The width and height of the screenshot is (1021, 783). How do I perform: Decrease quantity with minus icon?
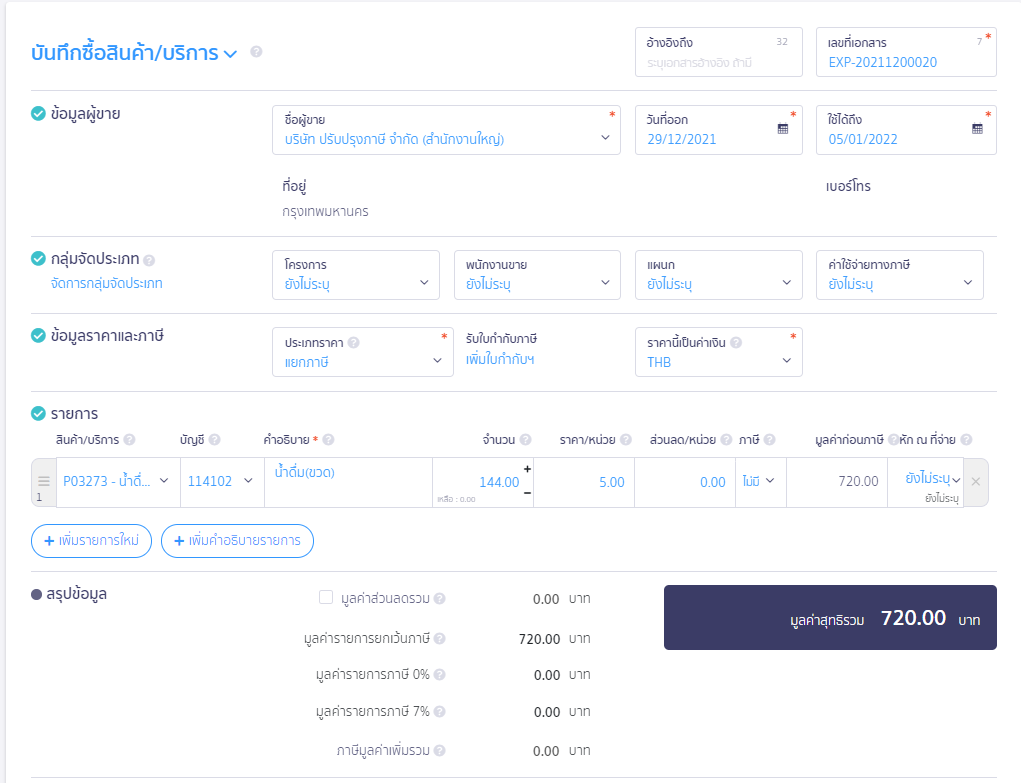pyautogui.click(x=527, y=493)
